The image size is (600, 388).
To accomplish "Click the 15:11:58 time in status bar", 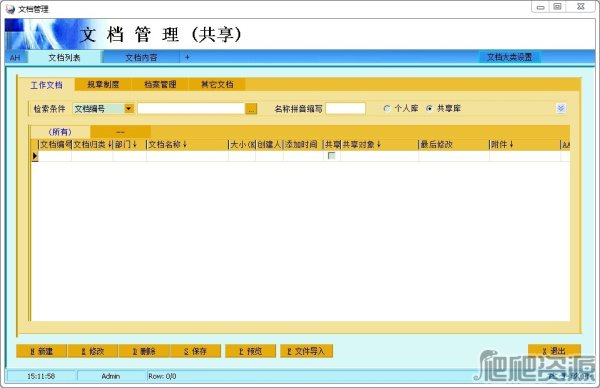I will tap(41, 377).
